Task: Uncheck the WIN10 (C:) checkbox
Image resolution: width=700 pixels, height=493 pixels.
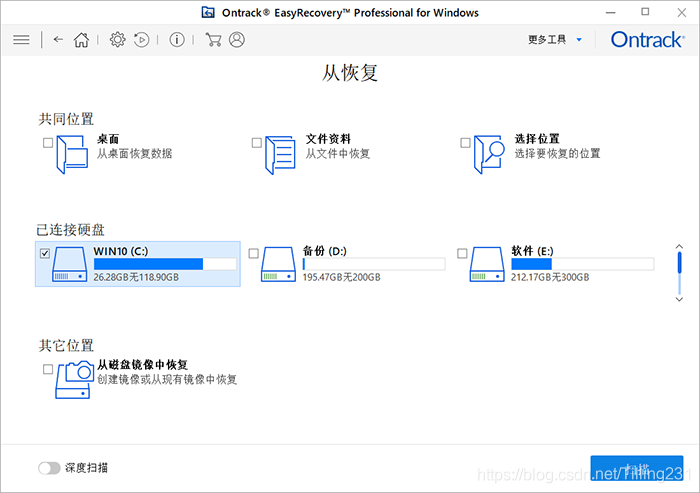Action: (45, 254)
